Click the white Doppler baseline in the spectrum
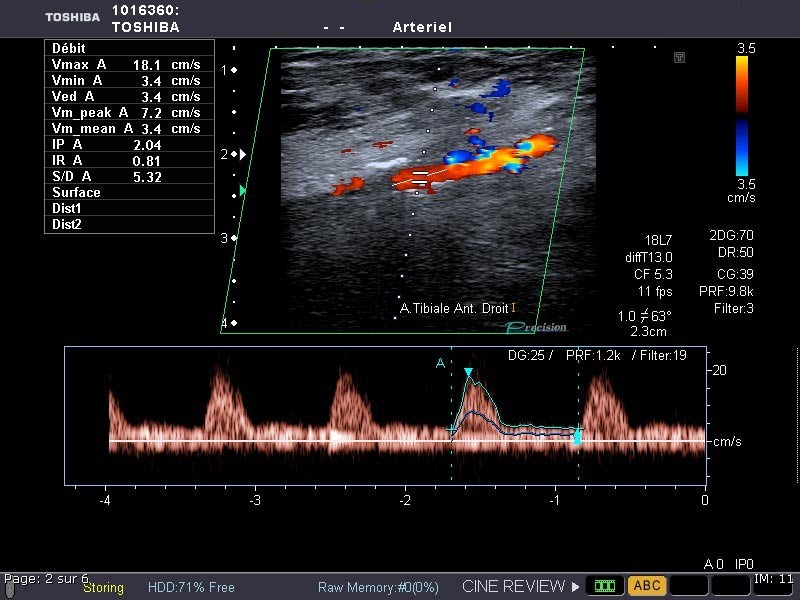This screenshot has height=600, width=800. 407,441
